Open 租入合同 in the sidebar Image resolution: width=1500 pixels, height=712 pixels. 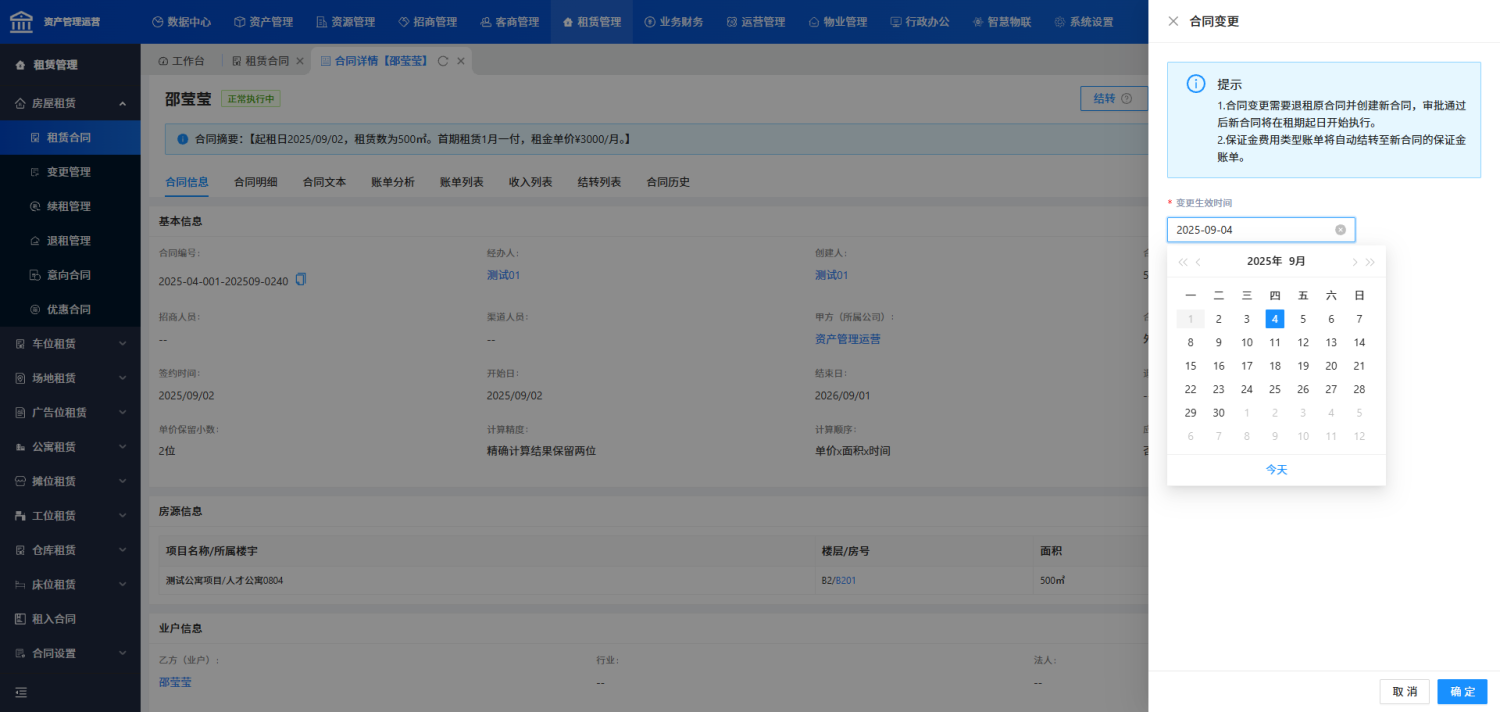tap(70, 619)
